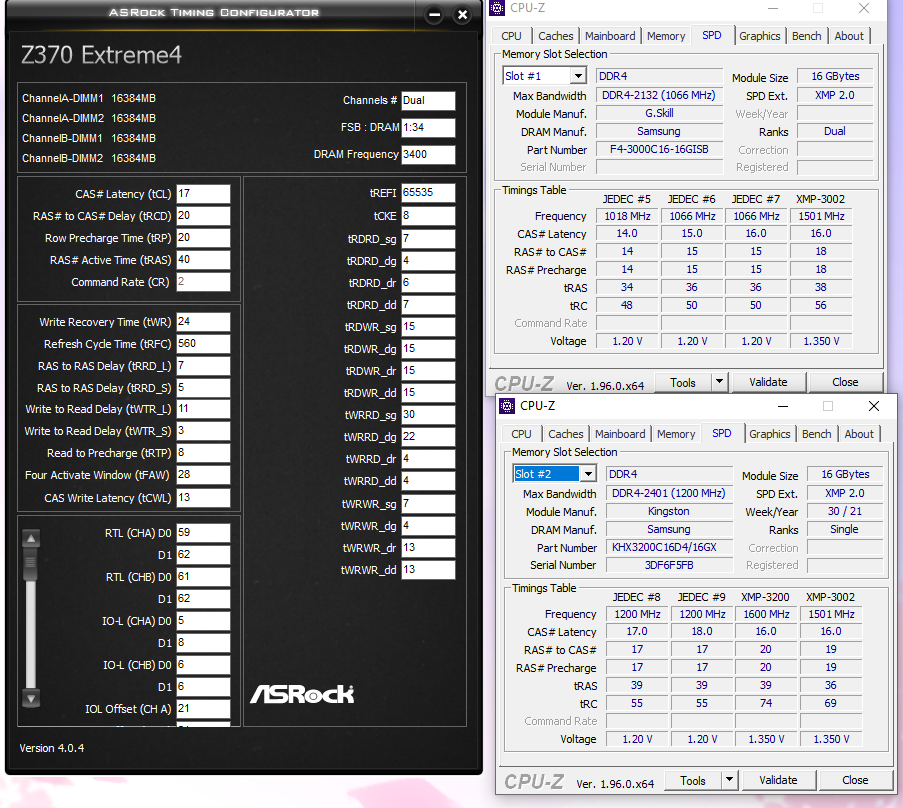Close the ASRock Timing Configurator window
The image size is (903, 808).
click(462, 15)
